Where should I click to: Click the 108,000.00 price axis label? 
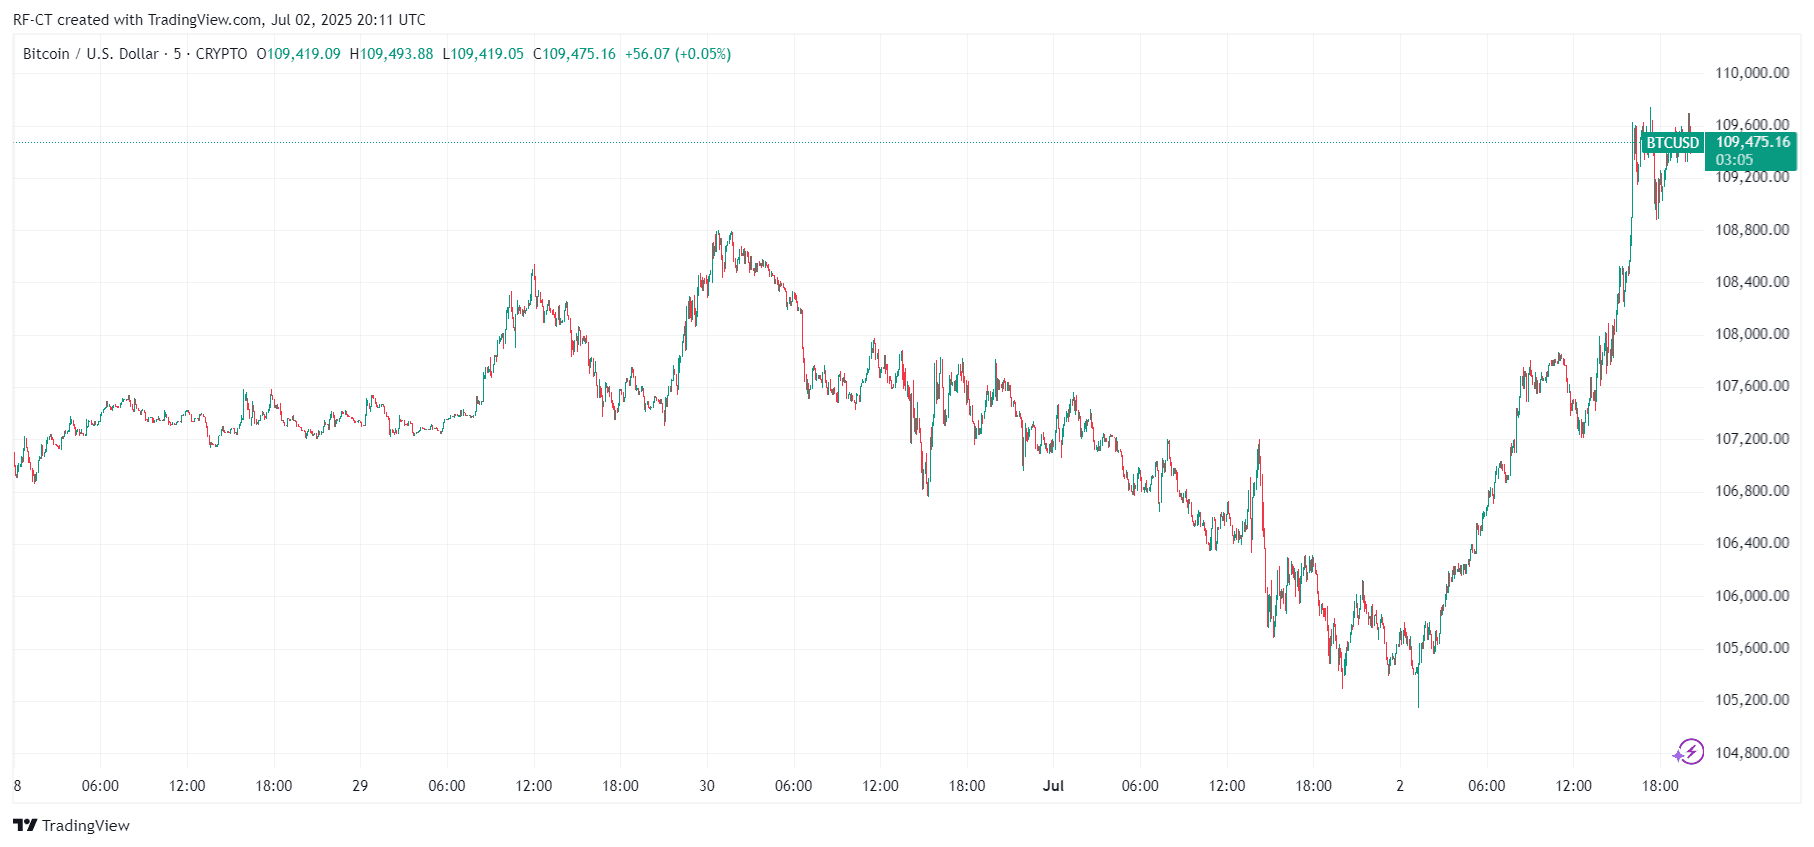point(1752,334)
